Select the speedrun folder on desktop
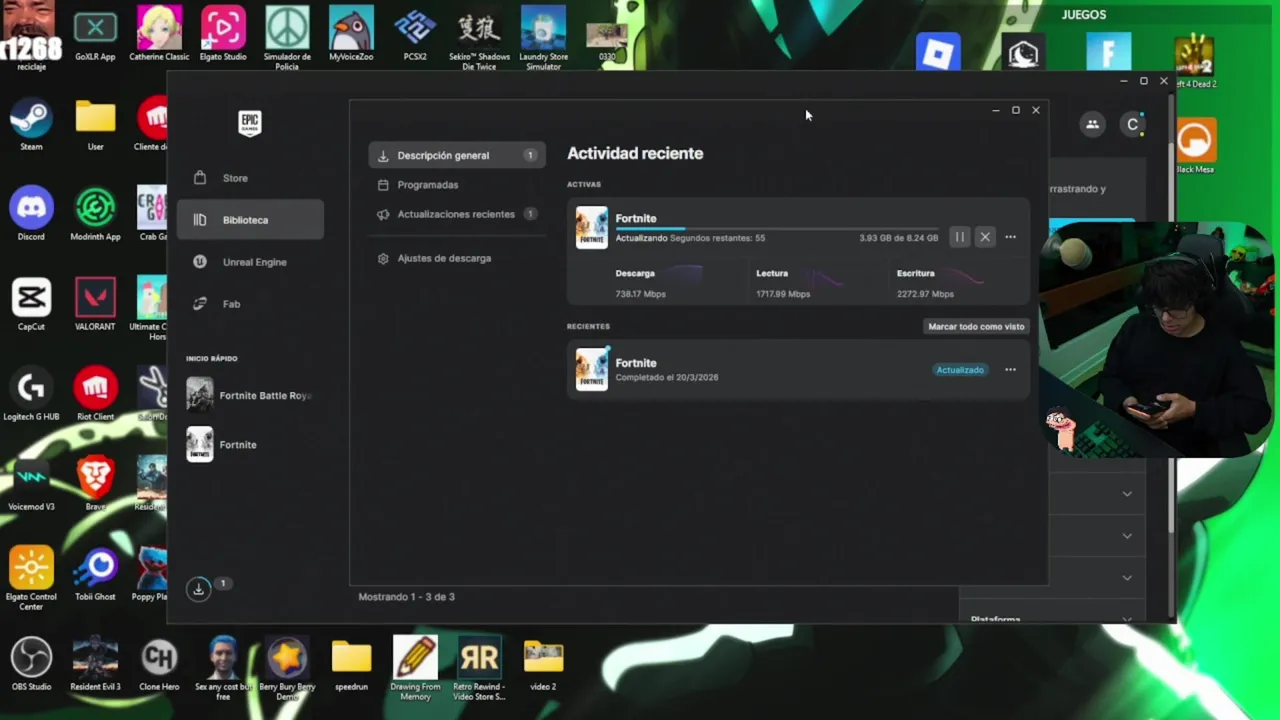 pyautogui.click(x=351, y=665)
